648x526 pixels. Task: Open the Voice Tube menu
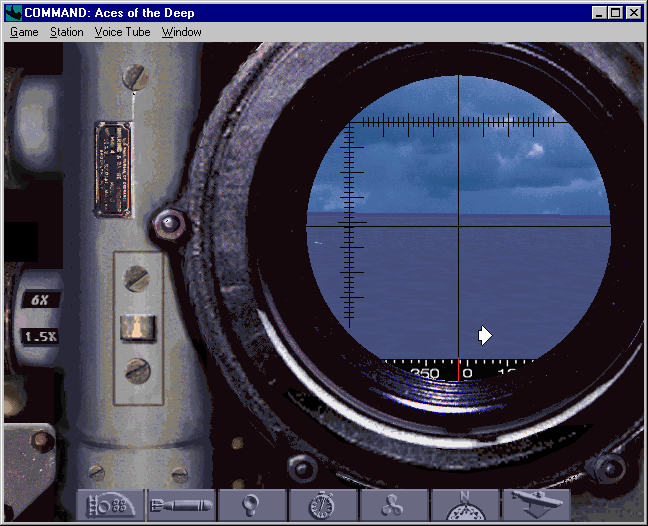122,32
